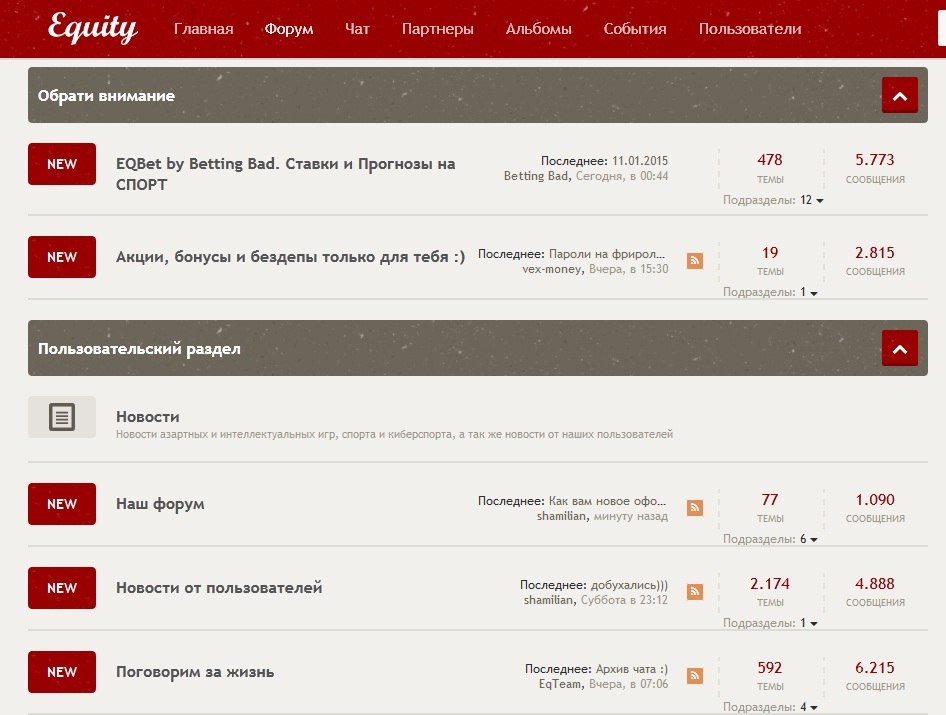Click the Новости document icon
Image resolution: width=946 pixels, height=715 pixels.
[x=62, y=417]
